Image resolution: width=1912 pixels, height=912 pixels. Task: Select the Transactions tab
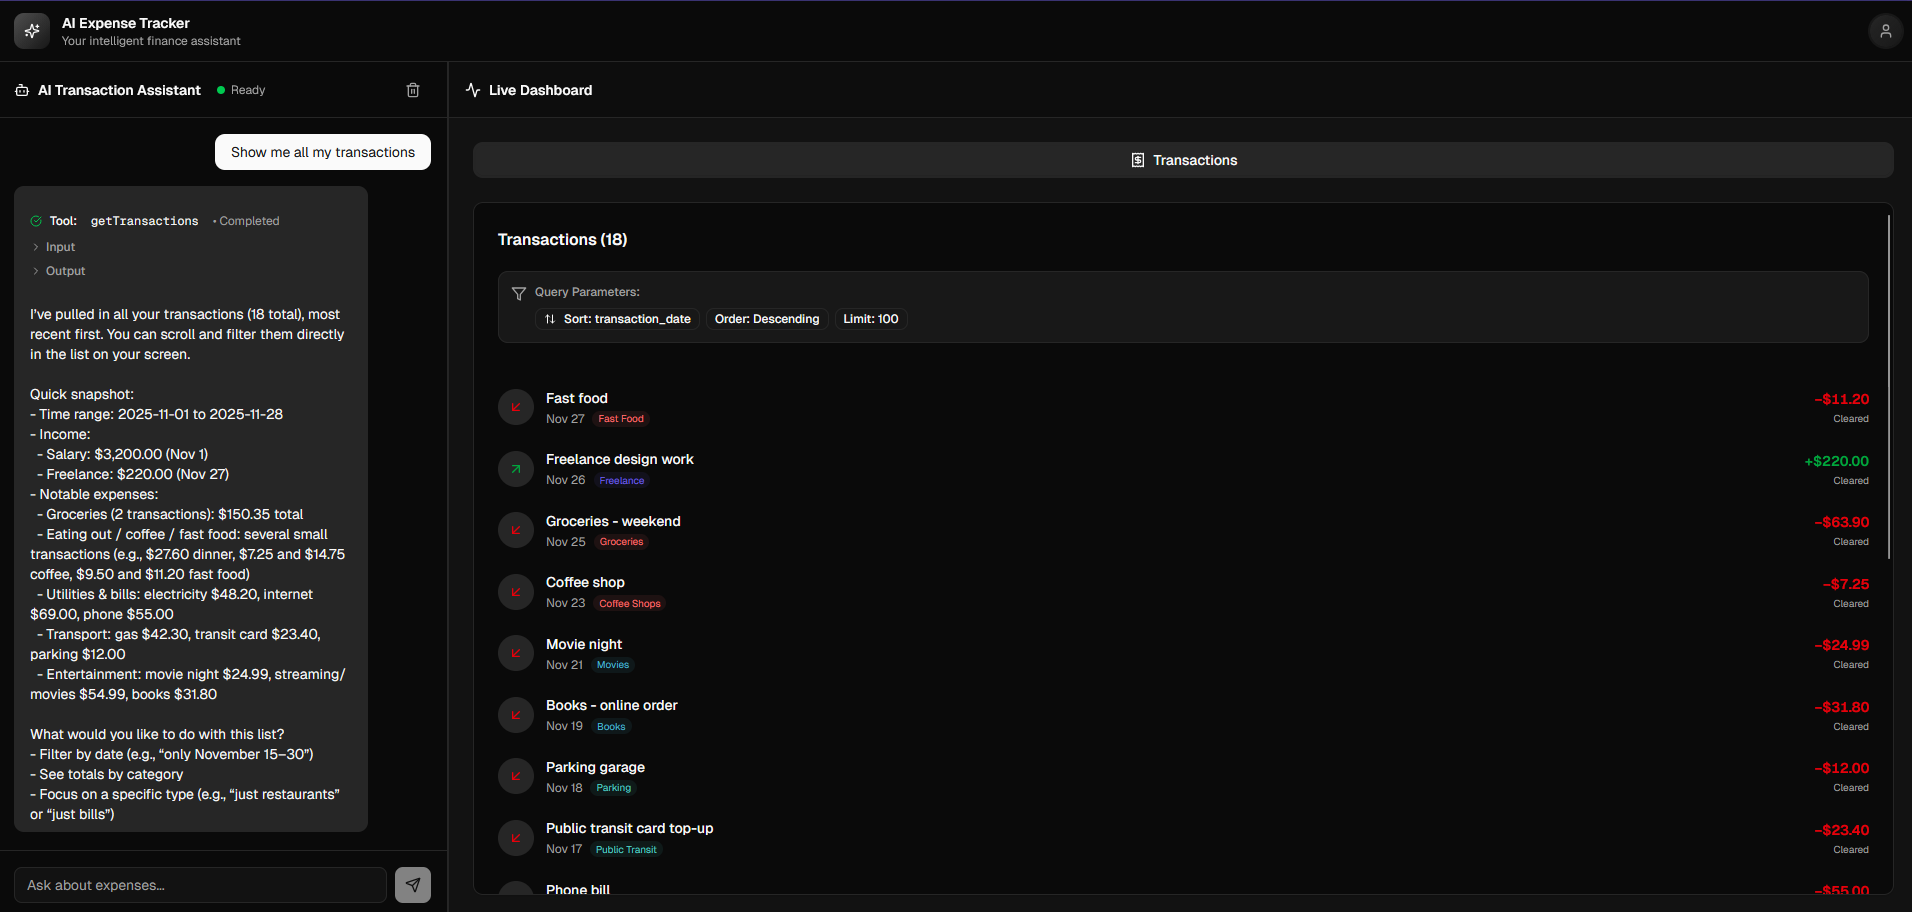(x=1183, y=160)
